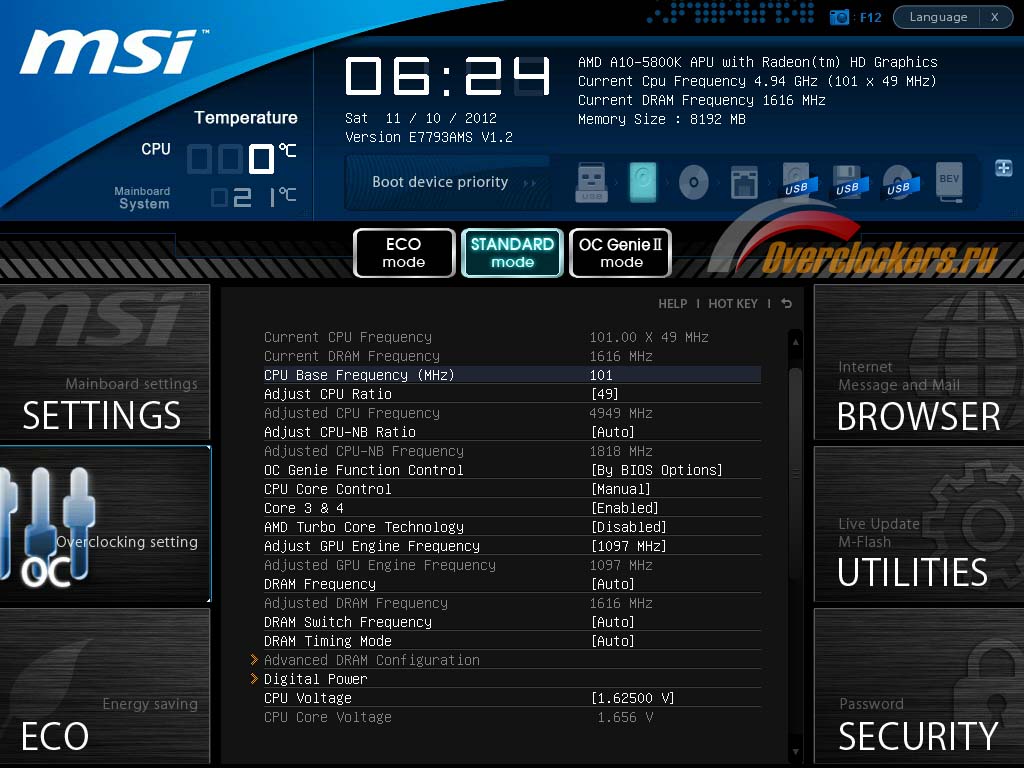Viewport: 1024px width, 768px height.
Task: Expand the Digital Power submenu
Action: point(315,679)
